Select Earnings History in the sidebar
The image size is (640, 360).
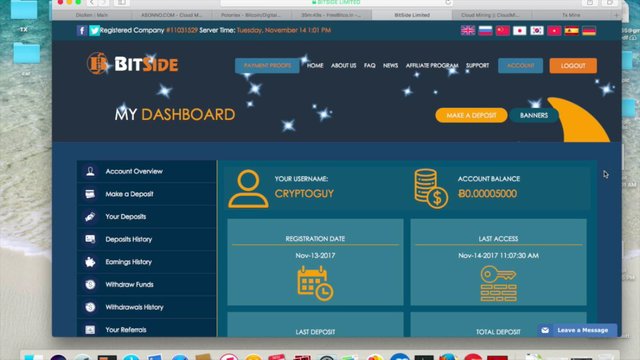click(147, 262)
